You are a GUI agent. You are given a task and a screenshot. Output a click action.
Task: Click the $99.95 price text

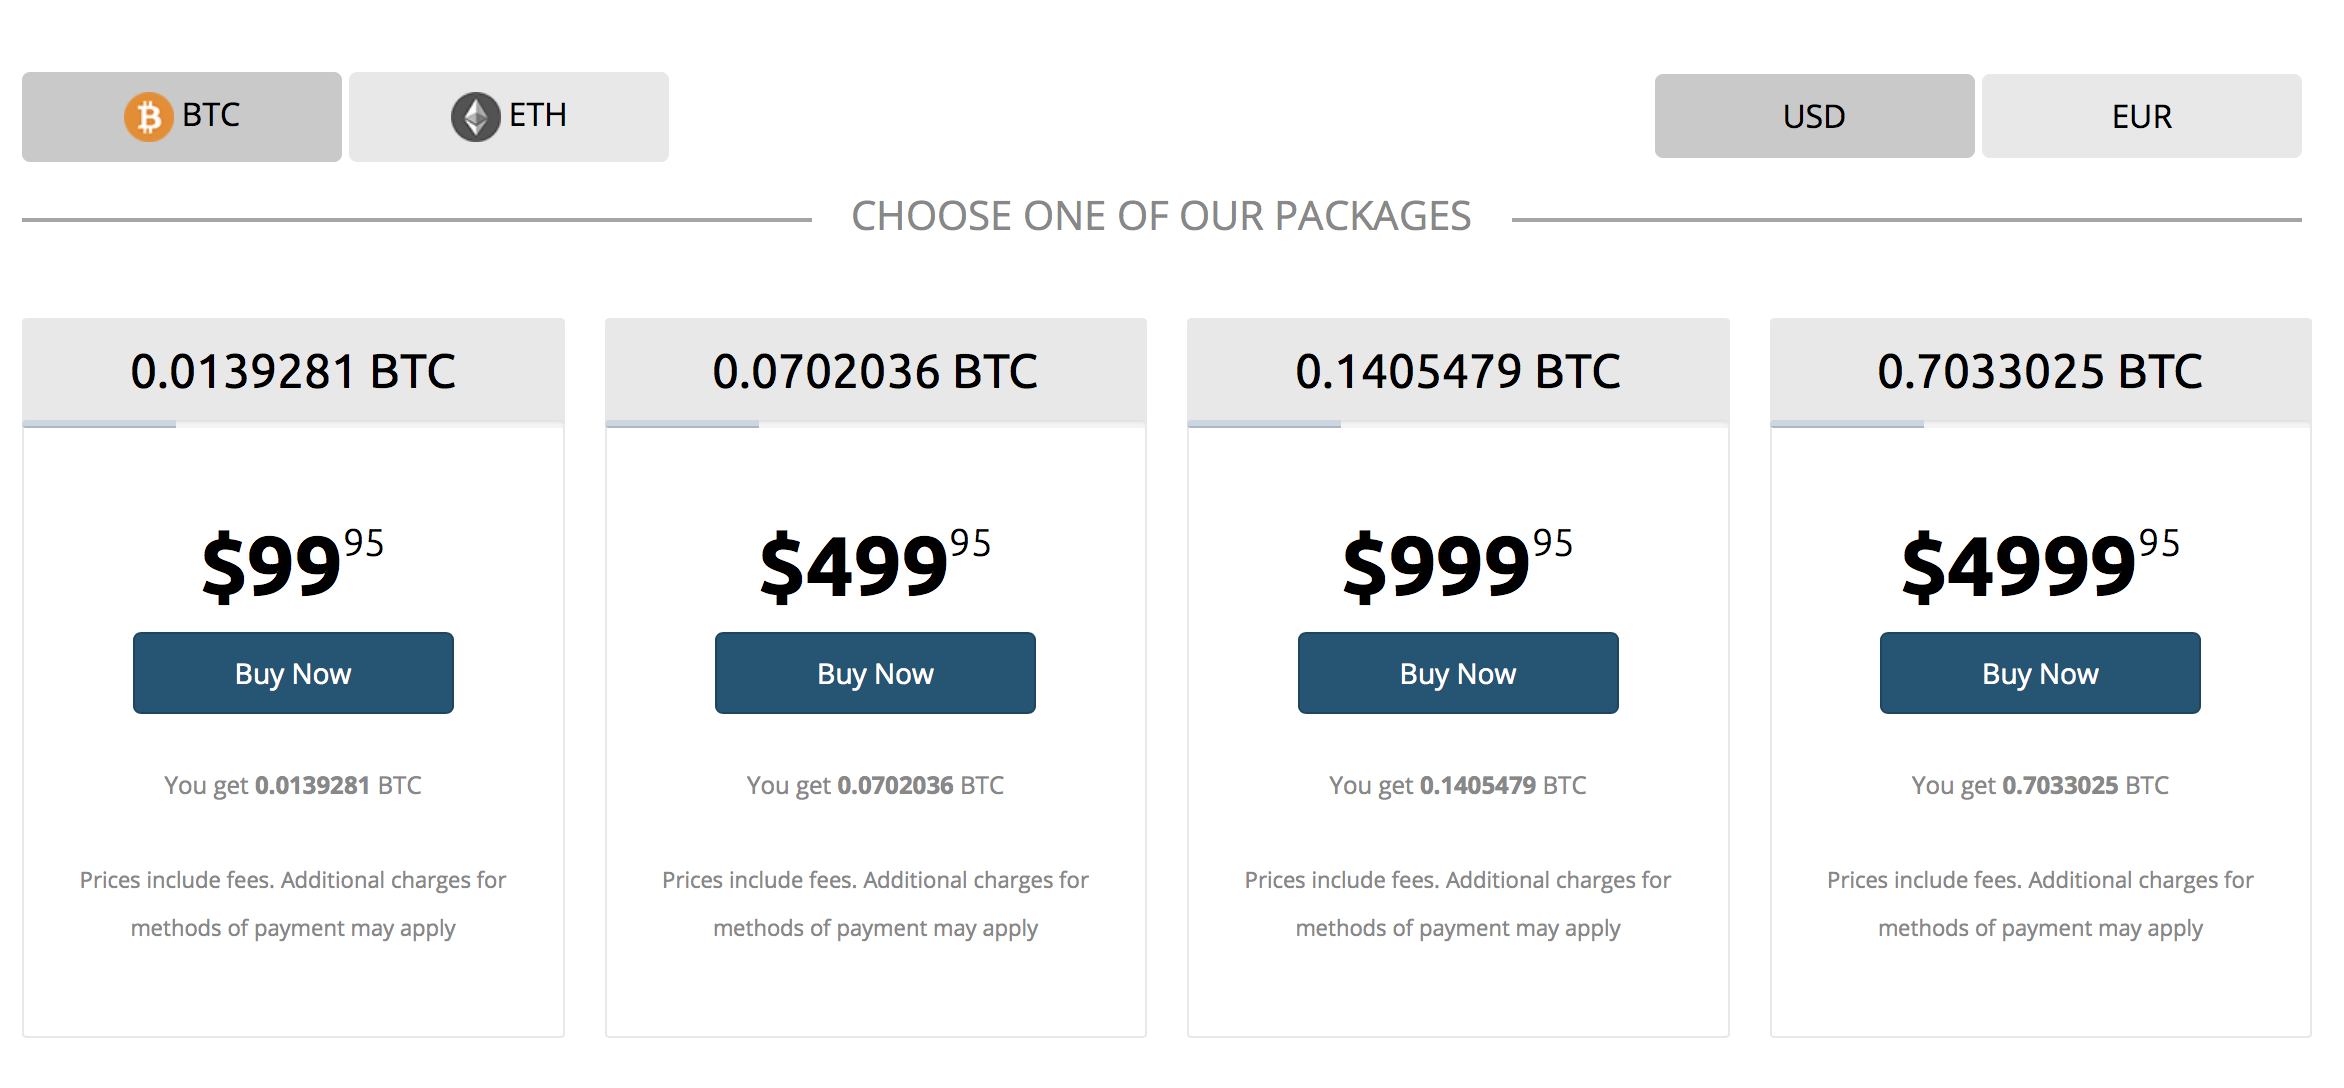point(293,565)
